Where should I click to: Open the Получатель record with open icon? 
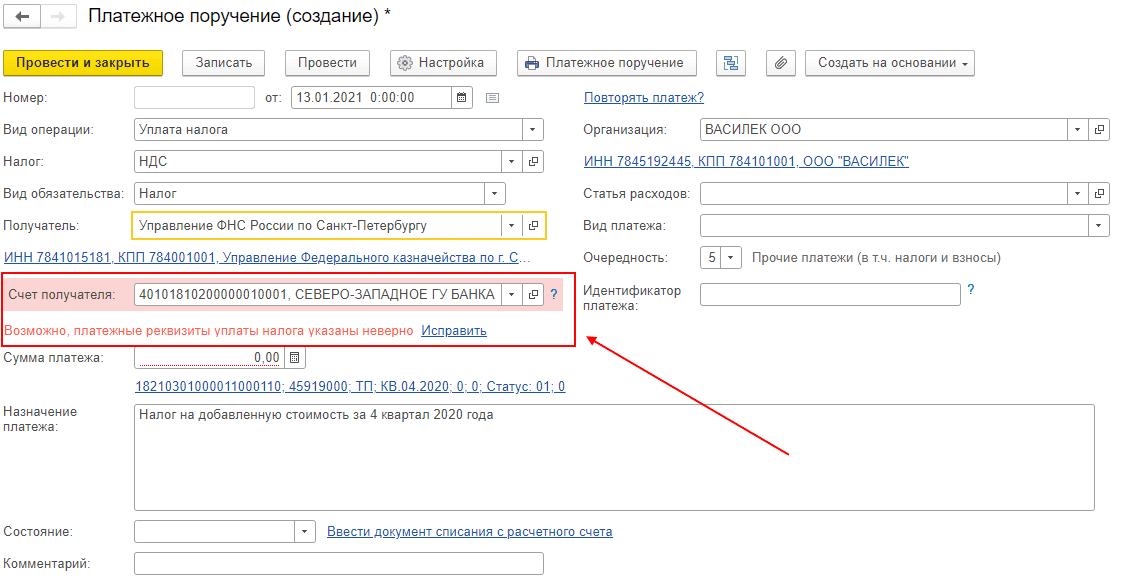(534, 225)
